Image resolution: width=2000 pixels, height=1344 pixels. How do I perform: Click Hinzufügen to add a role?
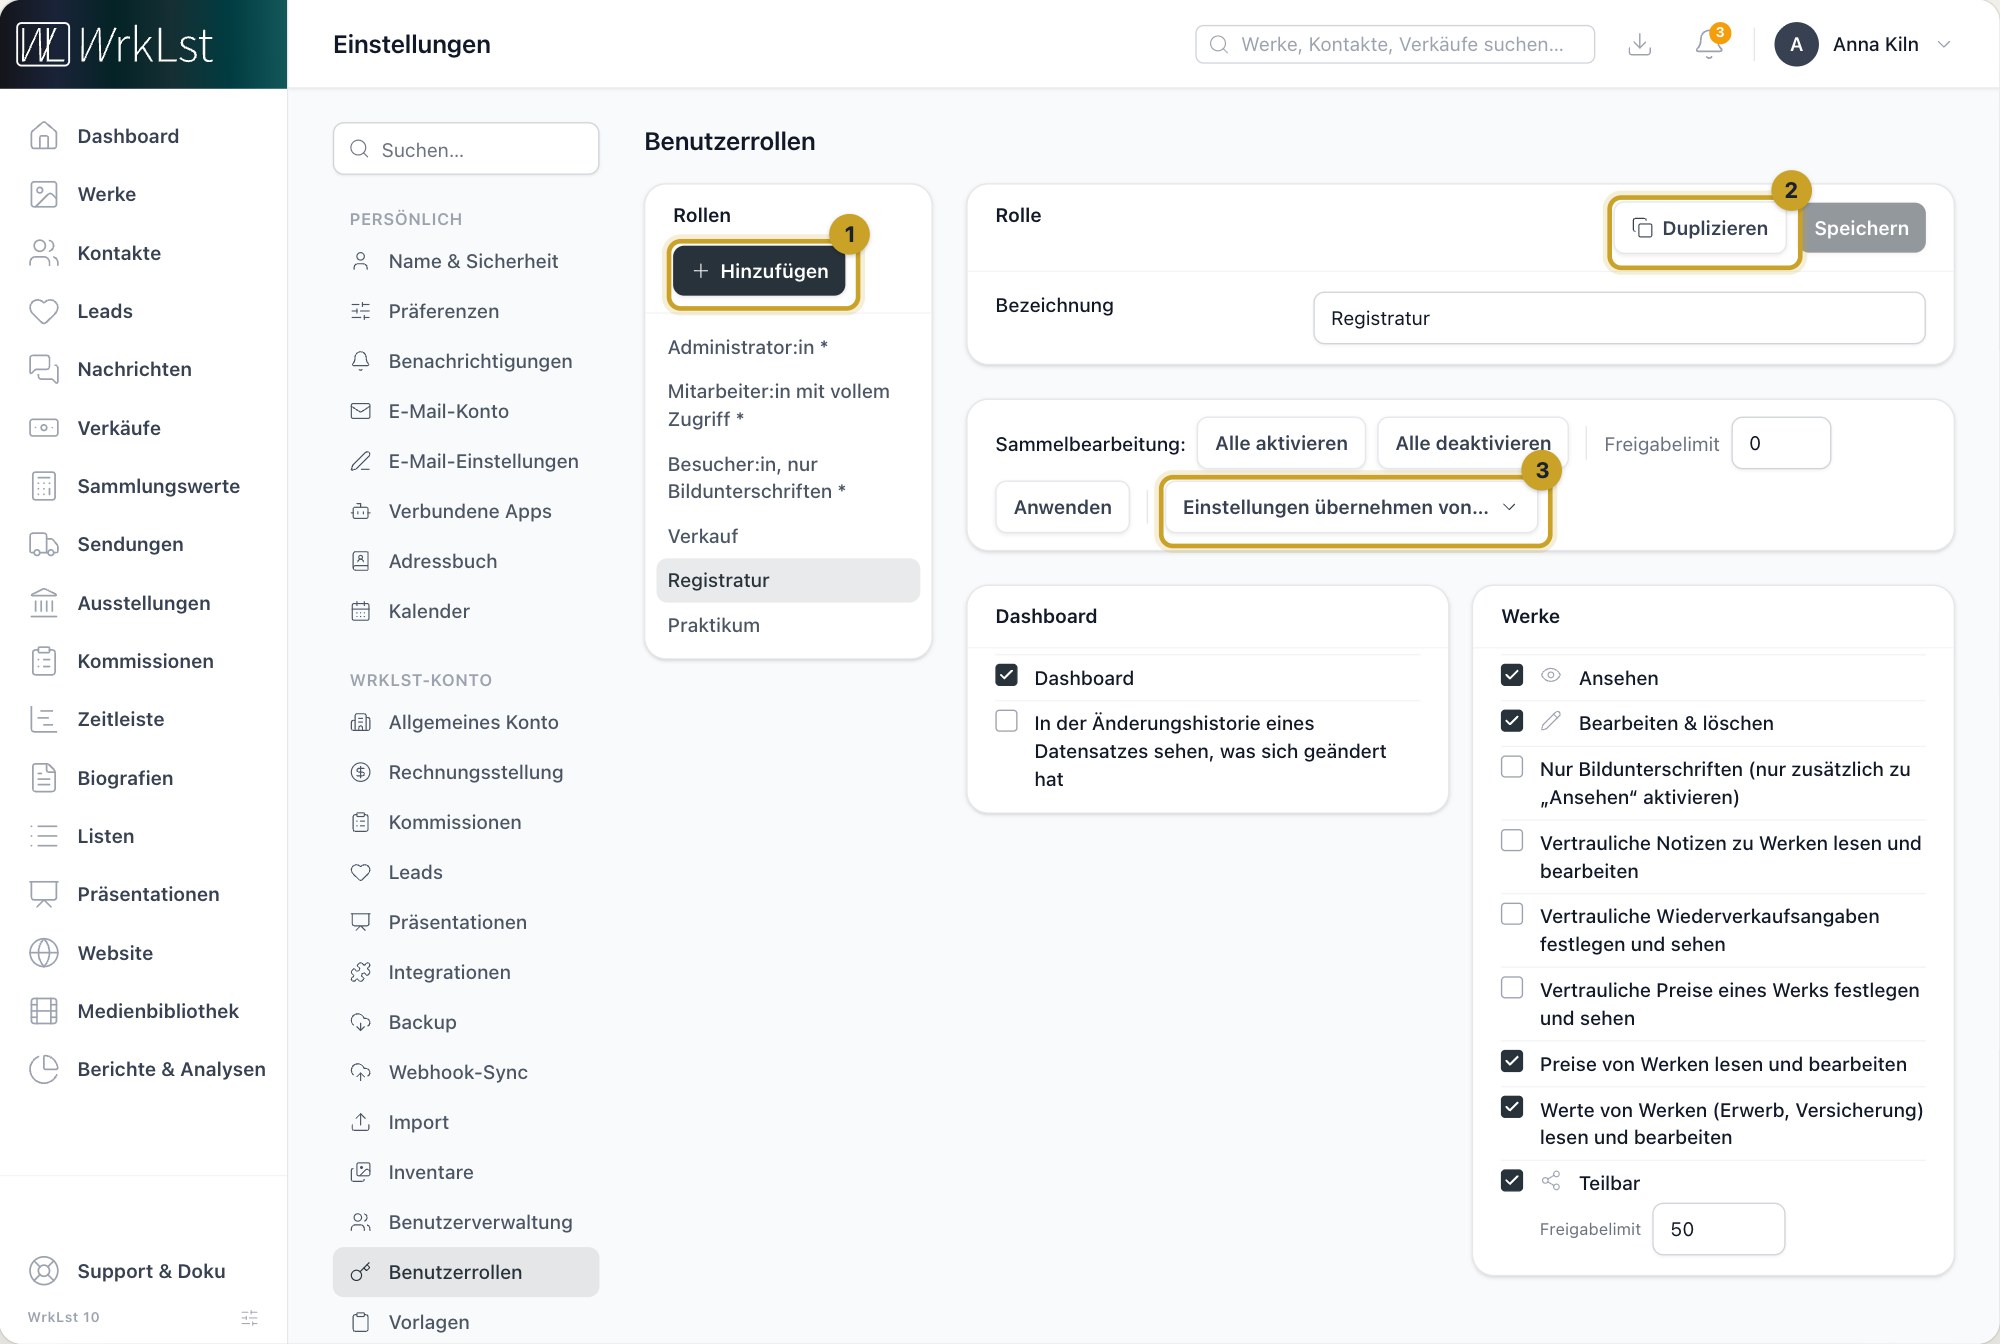[x=759, y=271]
